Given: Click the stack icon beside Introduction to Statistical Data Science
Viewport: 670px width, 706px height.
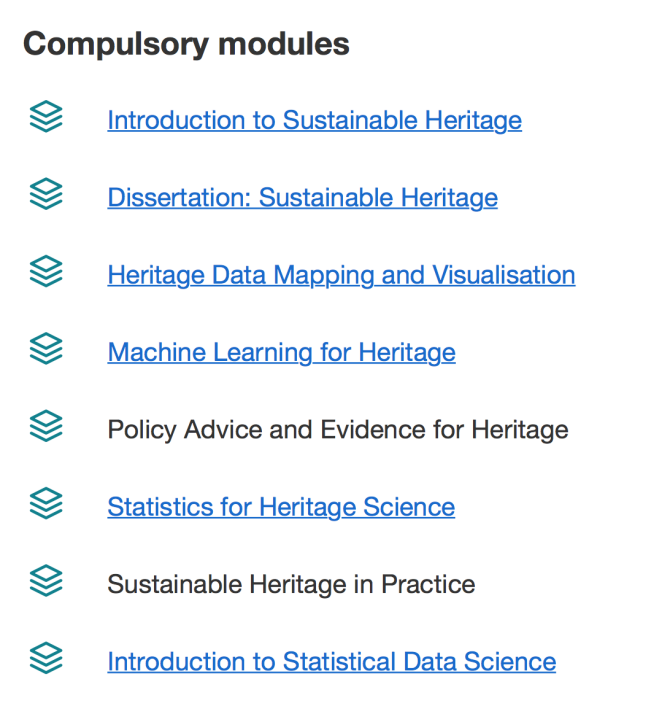Looking at the screenshot, I should (x=46, y=658).
